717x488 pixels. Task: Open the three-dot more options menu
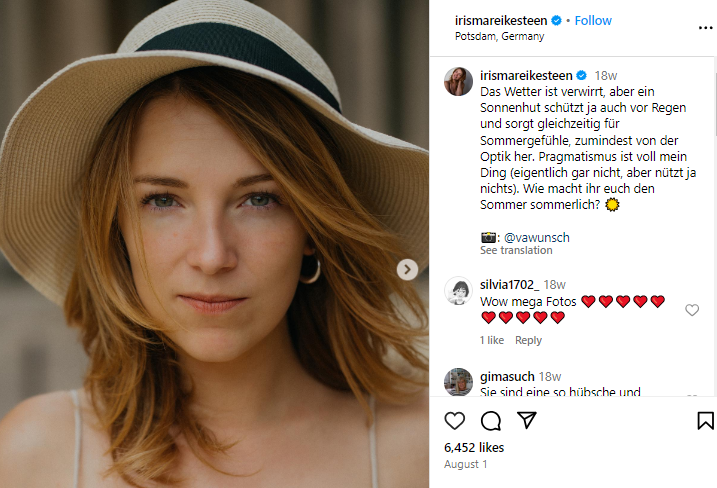coord(706,28)
